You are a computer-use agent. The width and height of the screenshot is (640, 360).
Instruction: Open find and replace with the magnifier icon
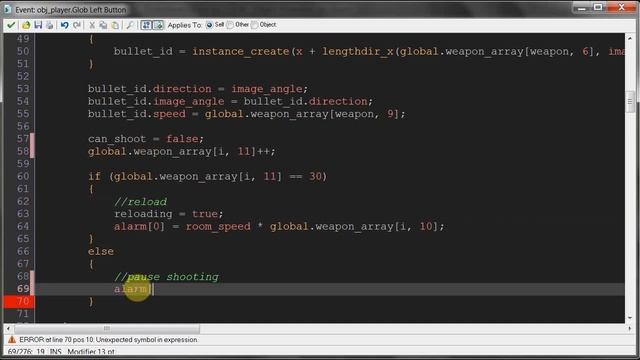tap(130, 25)
